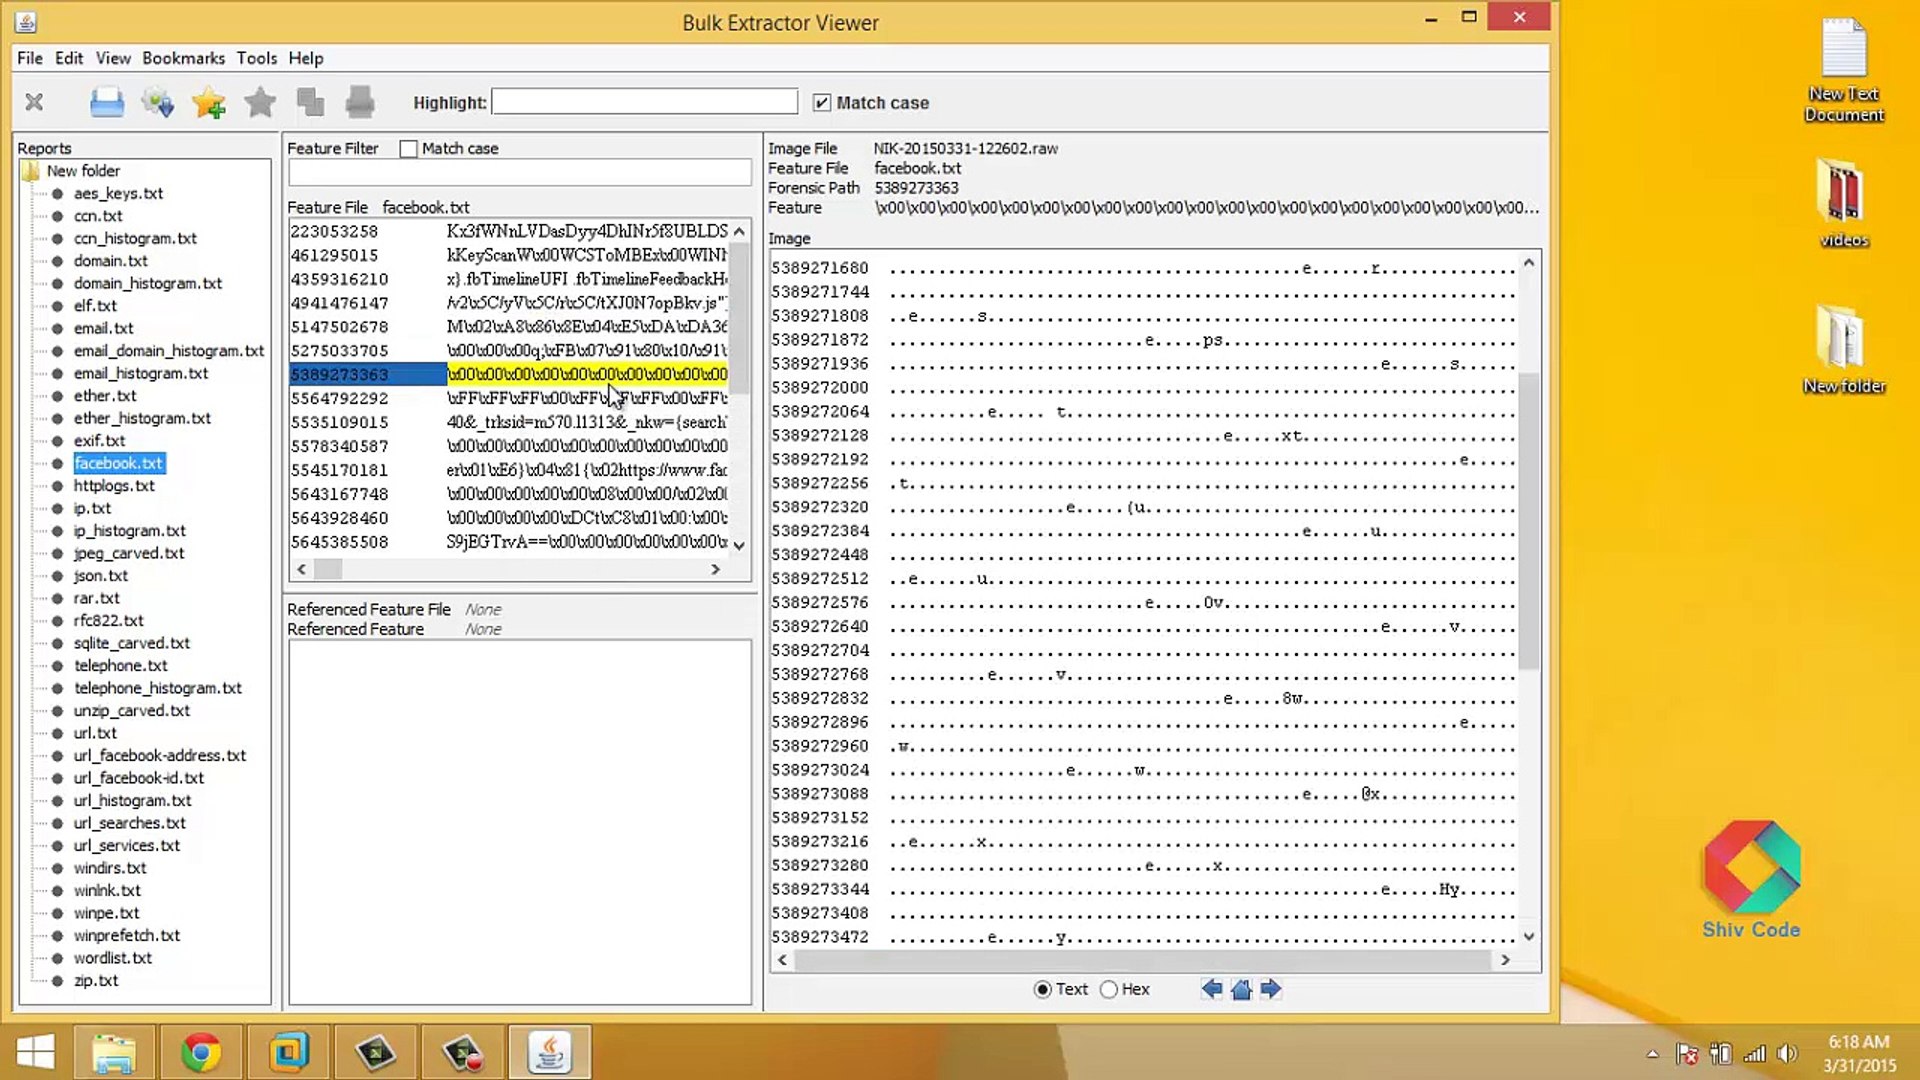Viewport: 1920px width, 1080px height.
Task: Click the gray Copy icon in toolbar
Action: (x=310, y=102)
